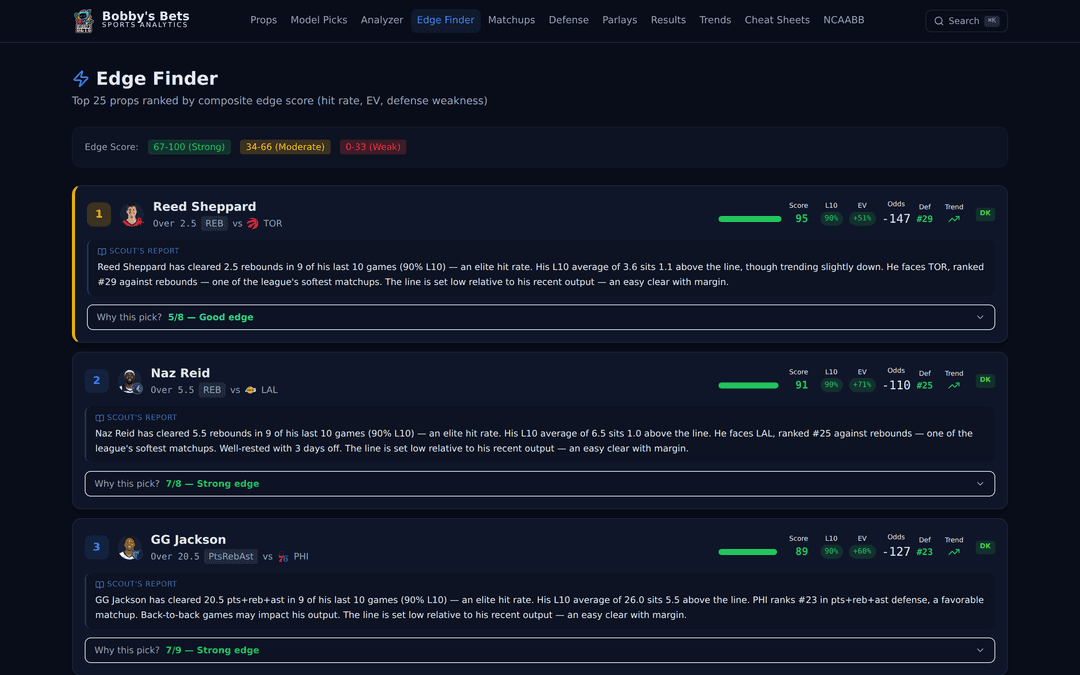The width and height of the screenshot is (1080, 675).
Task: Select the Edge Finder nav tab
Action: (446, 21)
